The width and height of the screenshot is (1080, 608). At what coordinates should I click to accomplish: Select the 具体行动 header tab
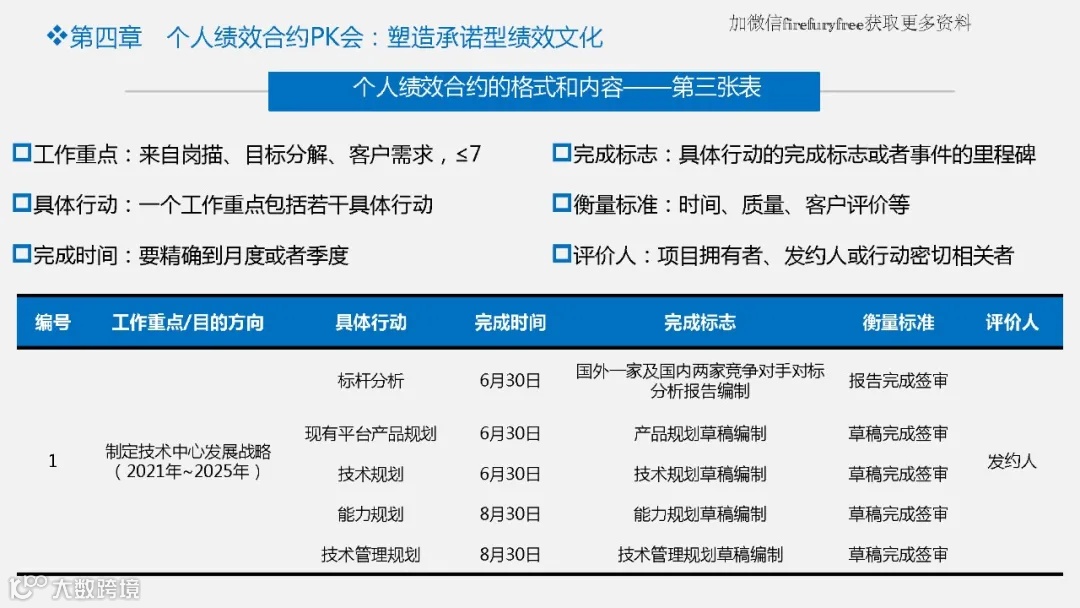(x=373, y=322)
